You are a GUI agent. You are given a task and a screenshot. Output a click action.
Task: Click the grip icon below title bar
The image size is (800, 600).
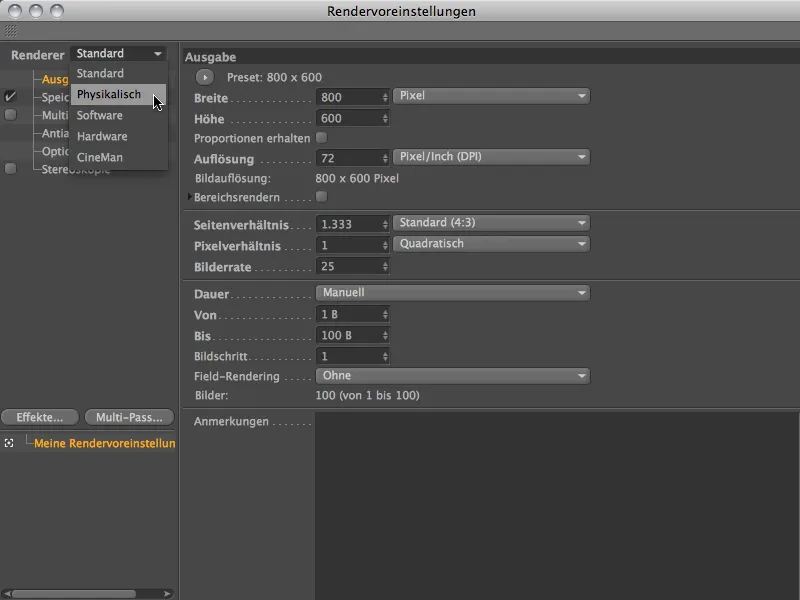click(11, 31)
